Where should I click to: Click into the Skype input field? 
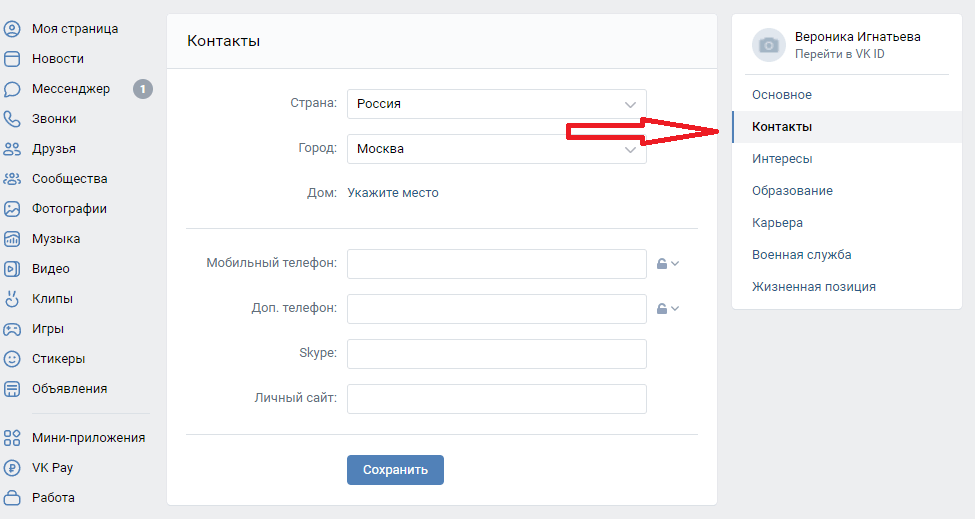pyautogui.click(x=496, y=354)
